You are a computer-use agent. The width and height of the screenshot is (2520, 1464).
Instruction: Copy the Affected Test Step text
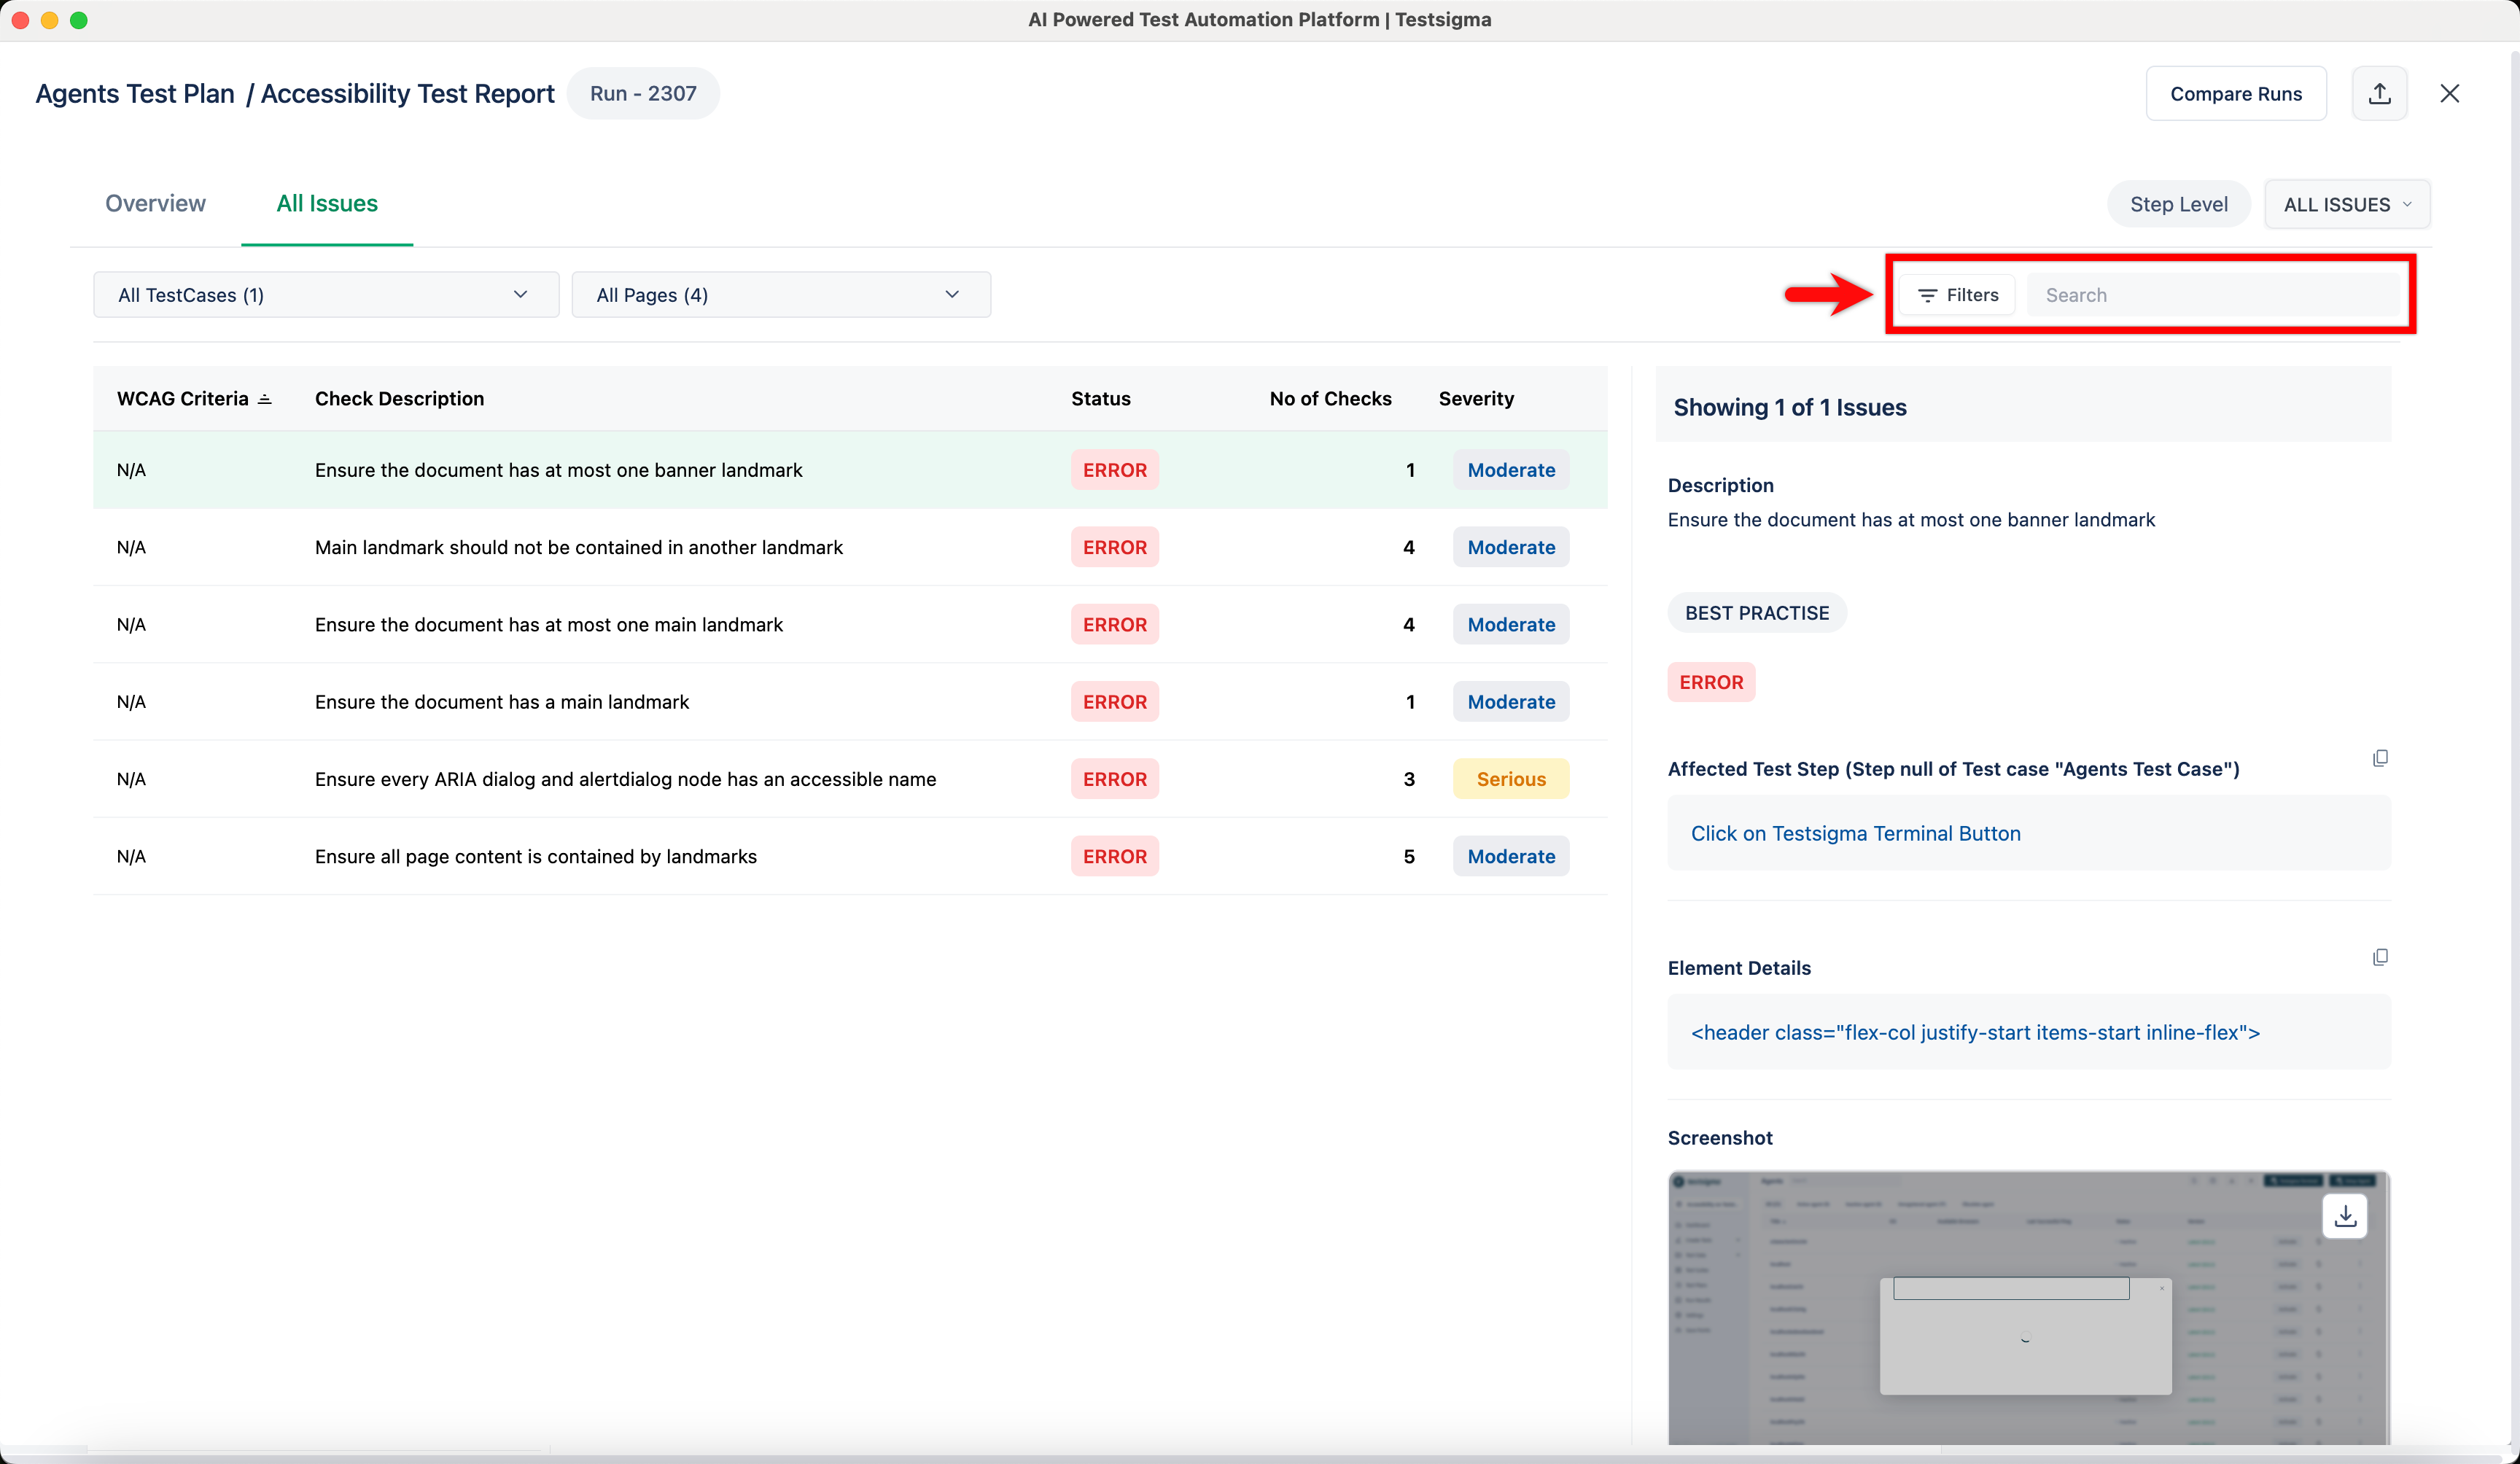(x=2380, y=758)
